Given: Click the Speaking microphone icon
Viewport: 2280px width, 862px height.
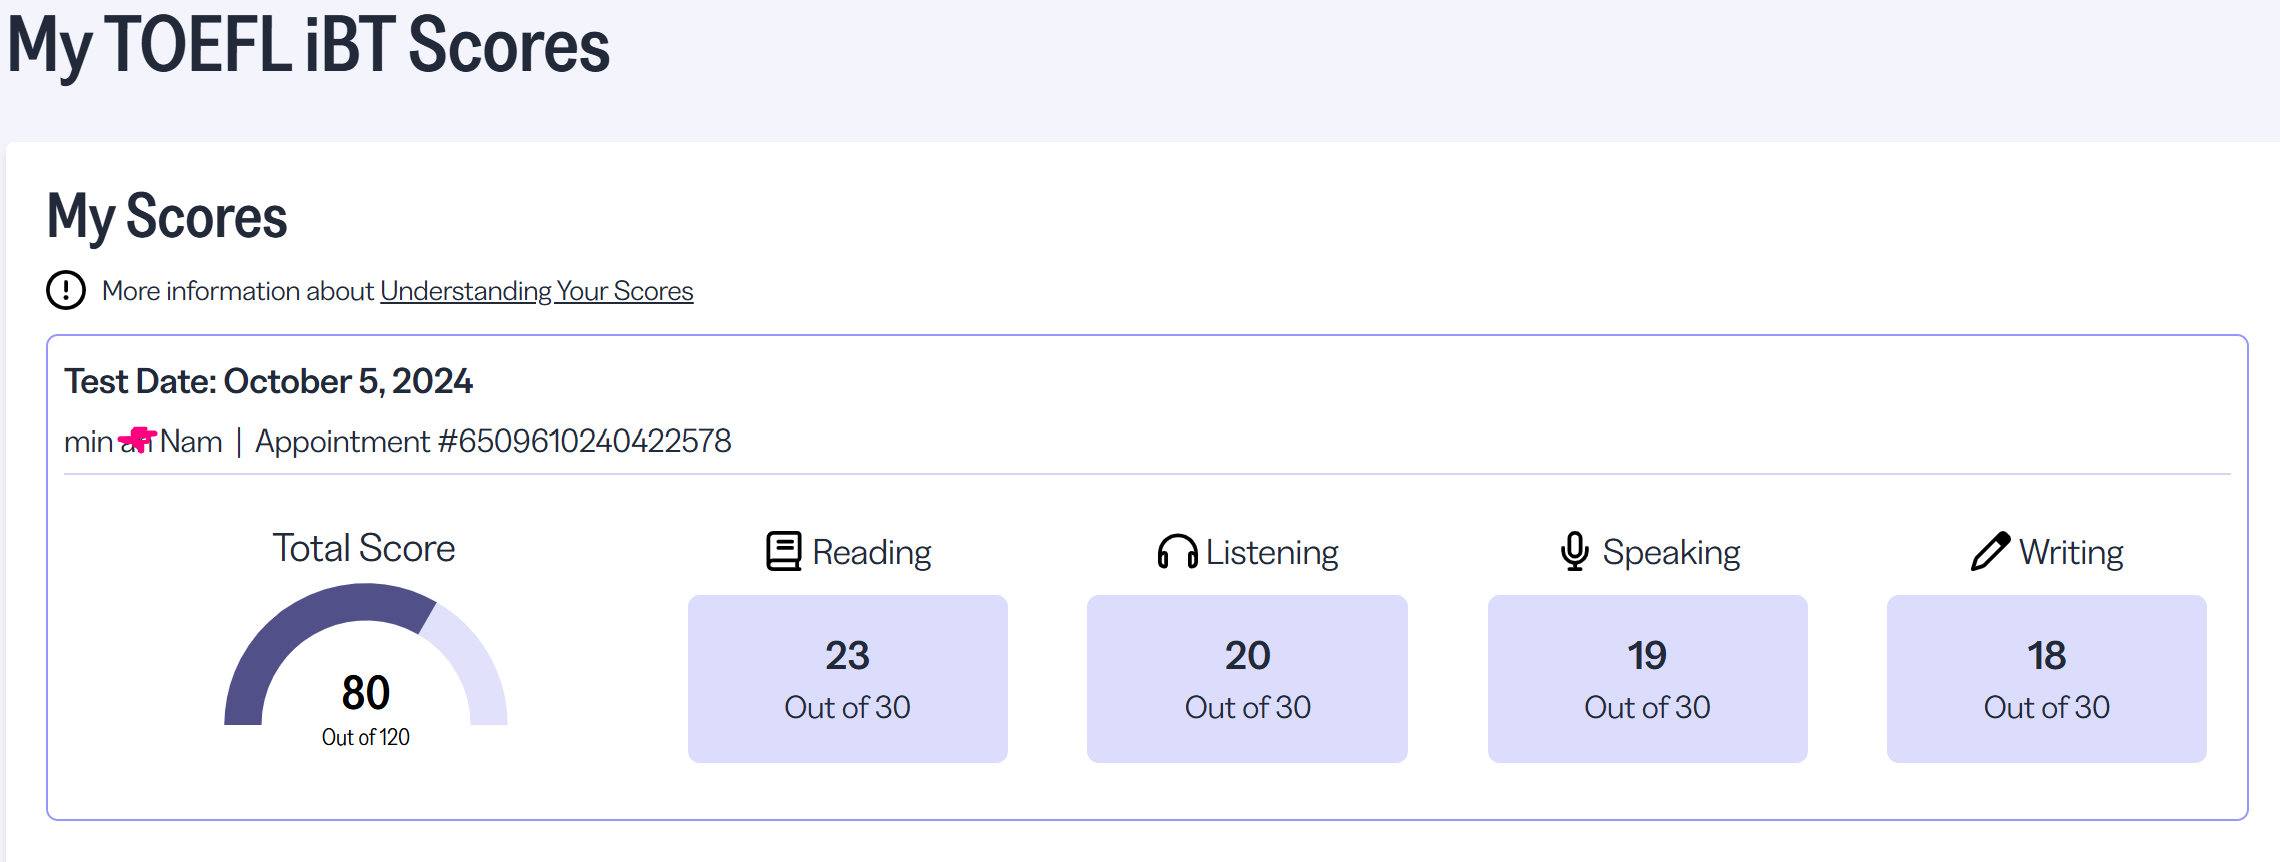Looking at the screenshot, I should (x=1574, y=551).
